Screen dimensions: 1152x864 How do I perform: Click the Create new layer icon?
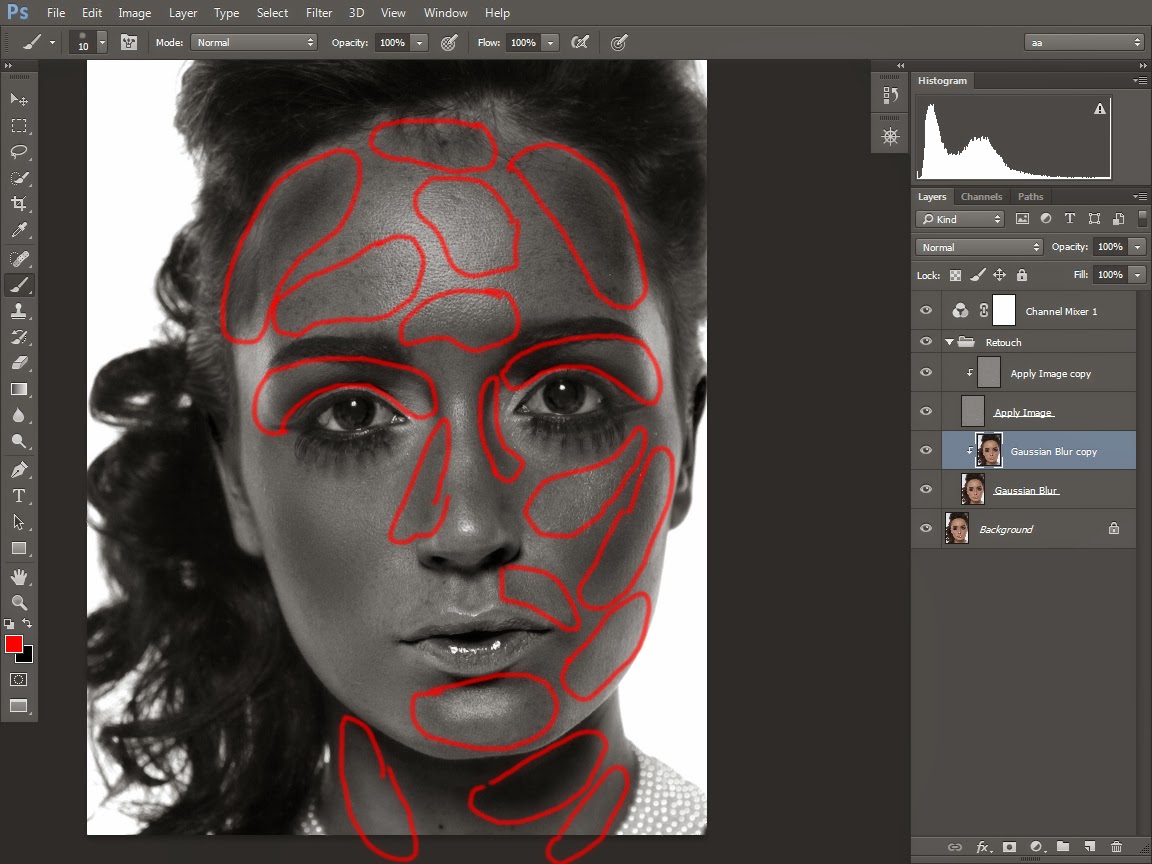pyautogui.click(x=1090, y=847)
